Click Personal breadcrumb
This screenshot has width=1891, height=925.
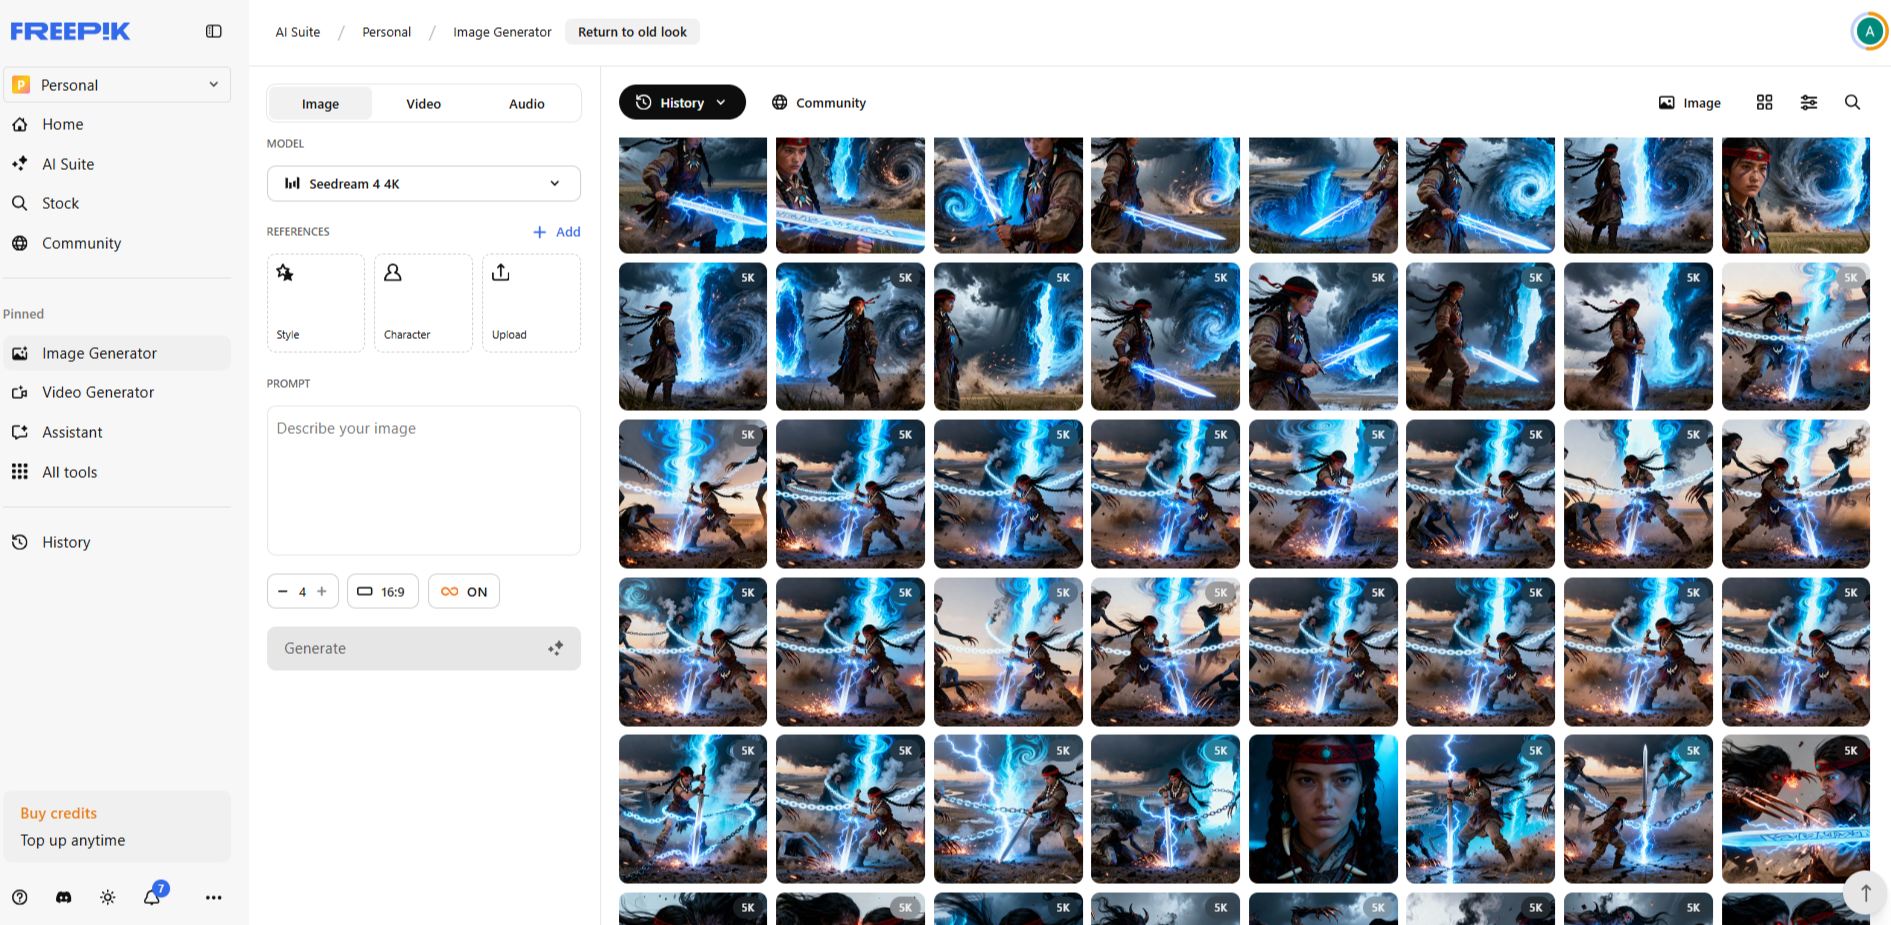click(387, 32)
